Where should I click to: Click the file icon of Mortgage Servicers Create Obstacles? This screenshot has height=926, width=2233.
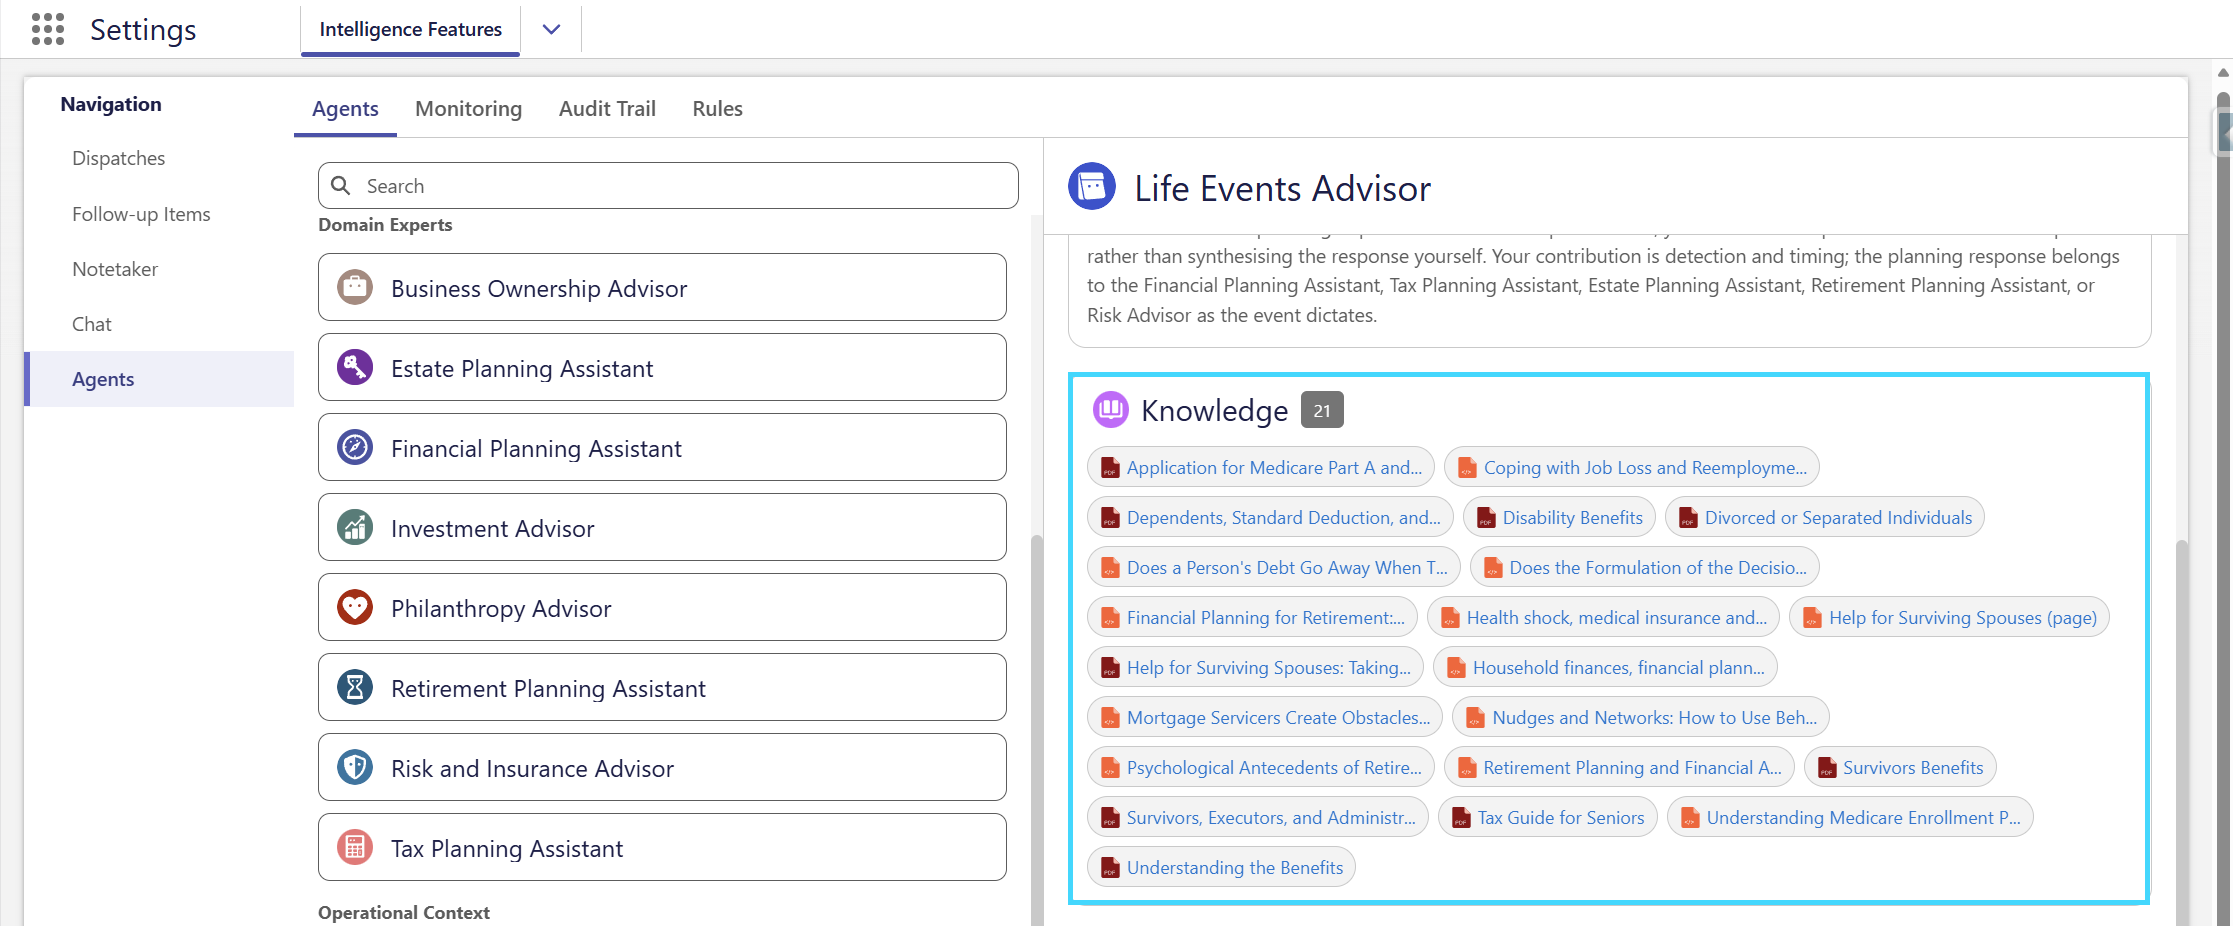(x=1110, y=718)
